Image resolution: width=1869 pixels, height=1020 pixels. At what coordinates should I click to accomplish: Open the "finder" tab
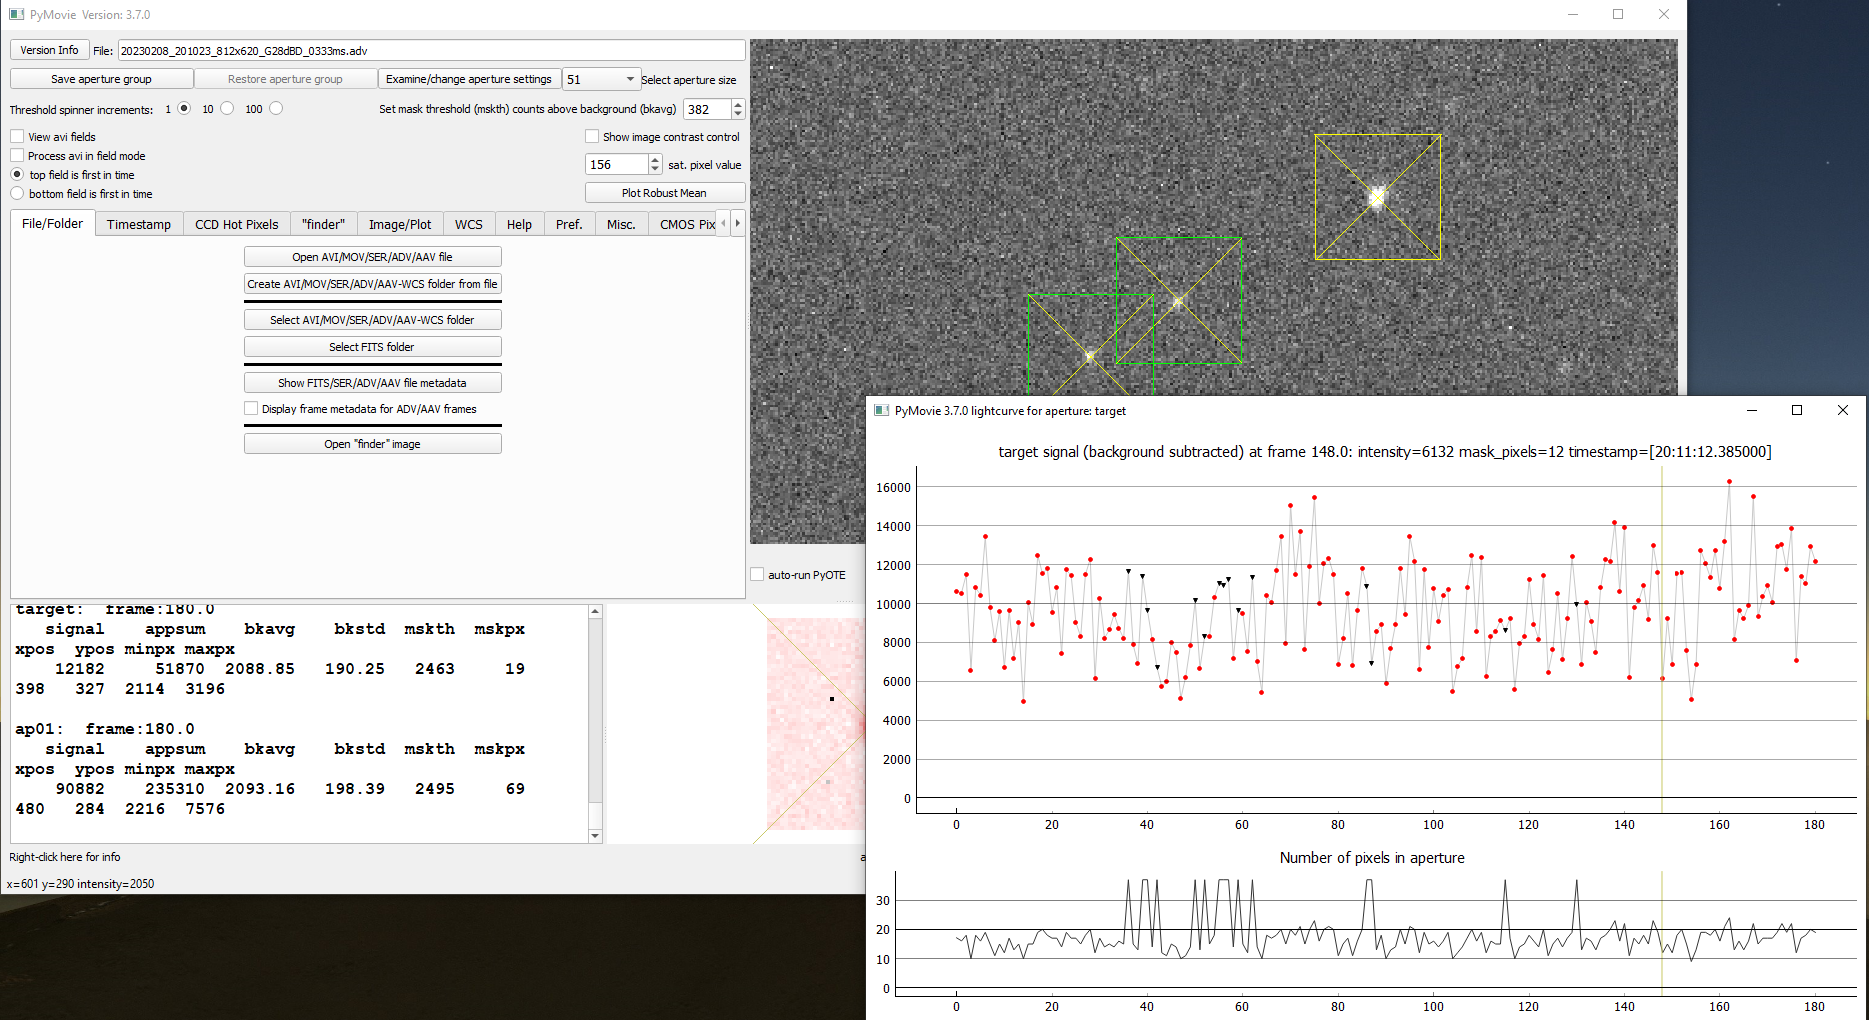pyautogui.click(x=323, y=224)
